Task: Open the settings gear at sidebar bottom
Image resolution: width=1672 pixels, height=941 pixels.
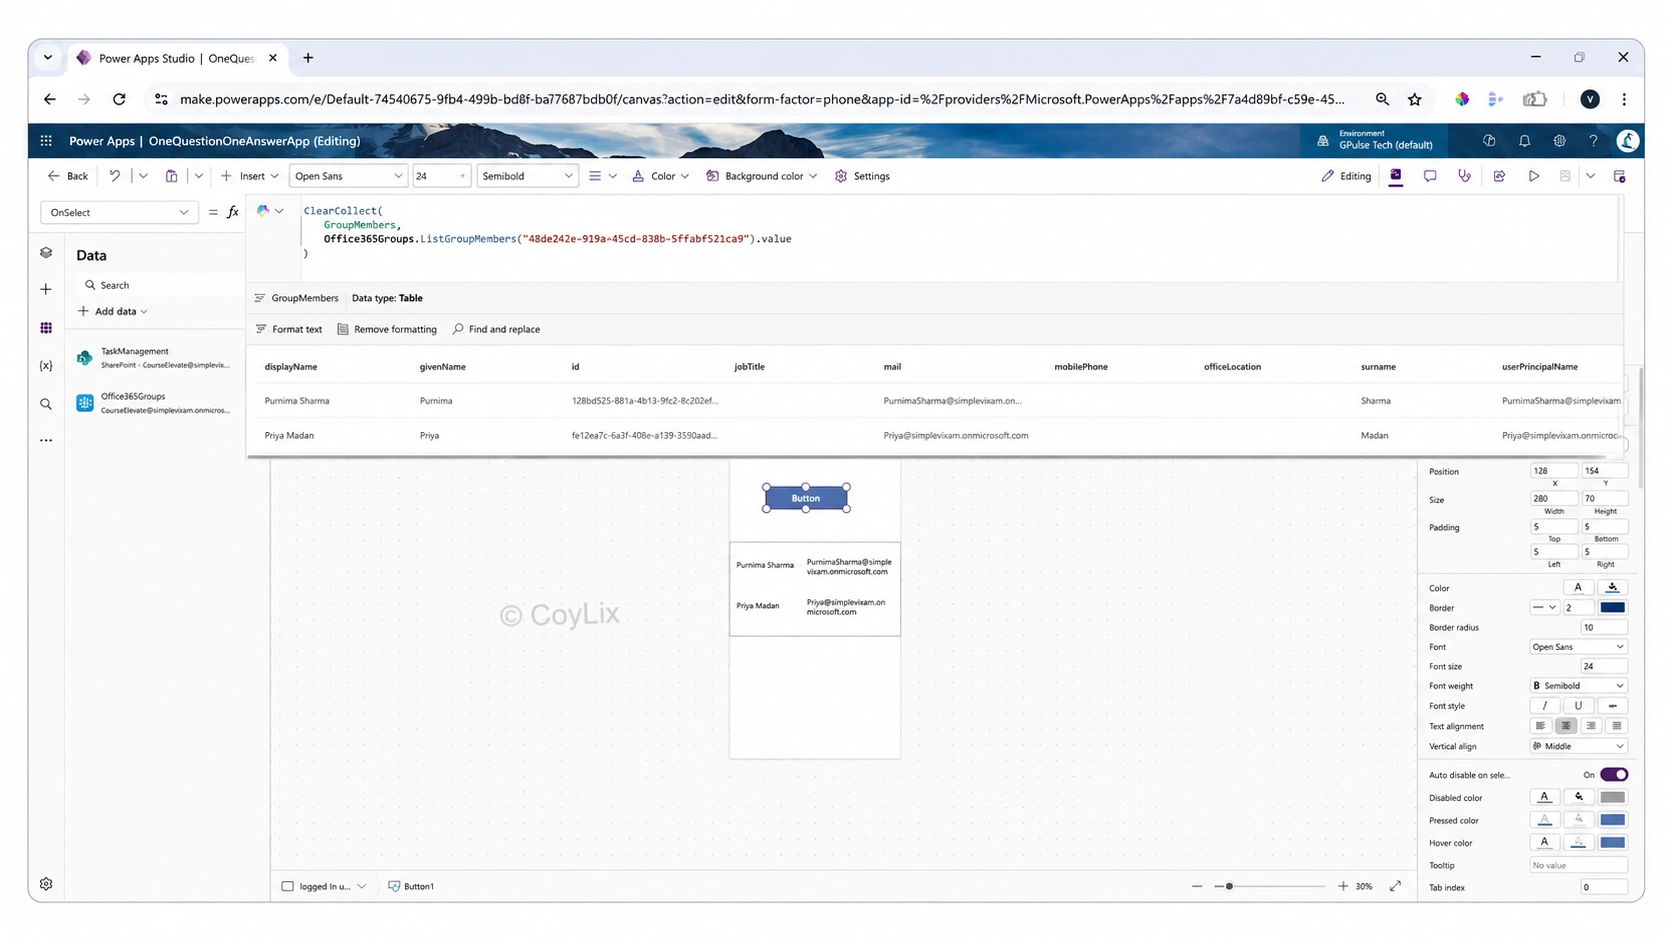Action: pyautogui.click(x=46, y=884)
